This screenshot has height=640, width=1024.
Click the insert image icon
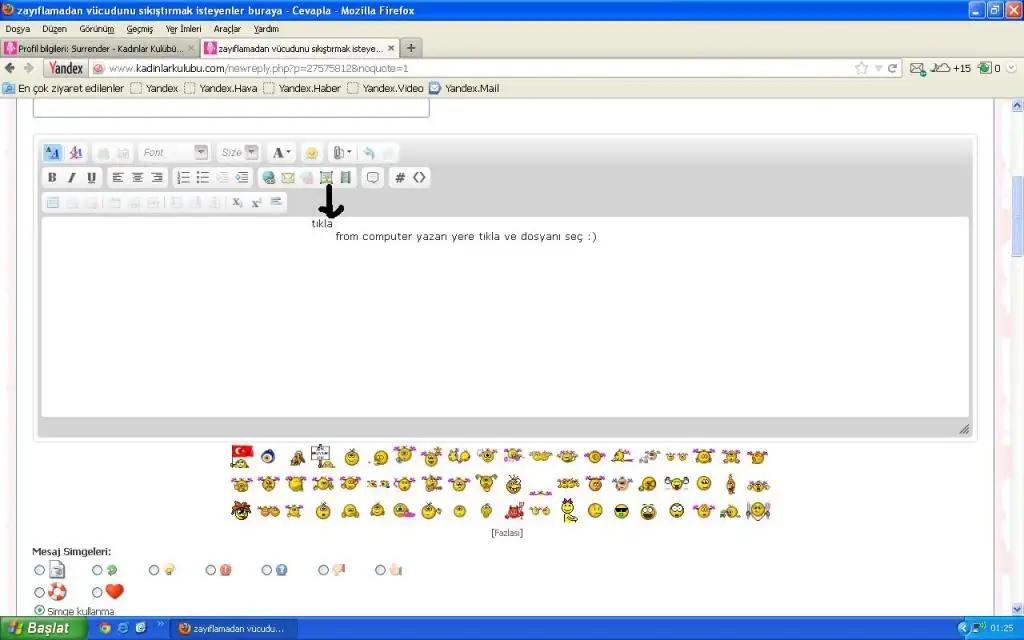coord(326,178)
